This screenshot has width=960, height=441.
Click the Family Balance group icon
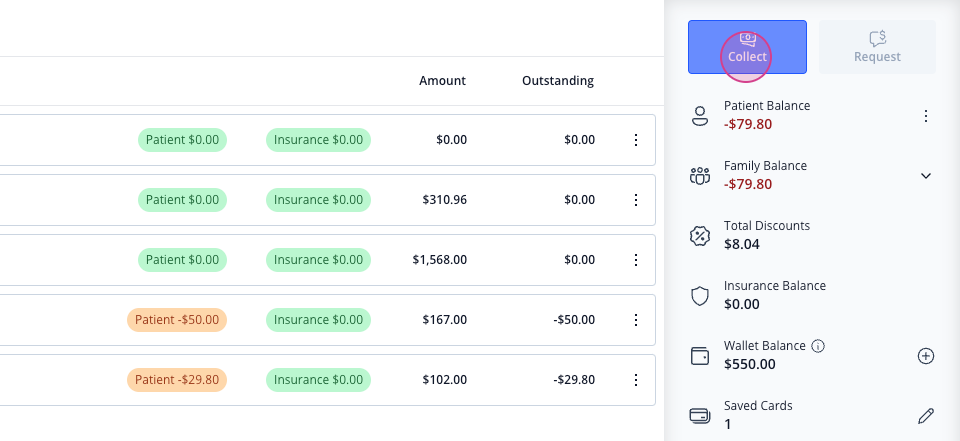(x=699, y=176)
